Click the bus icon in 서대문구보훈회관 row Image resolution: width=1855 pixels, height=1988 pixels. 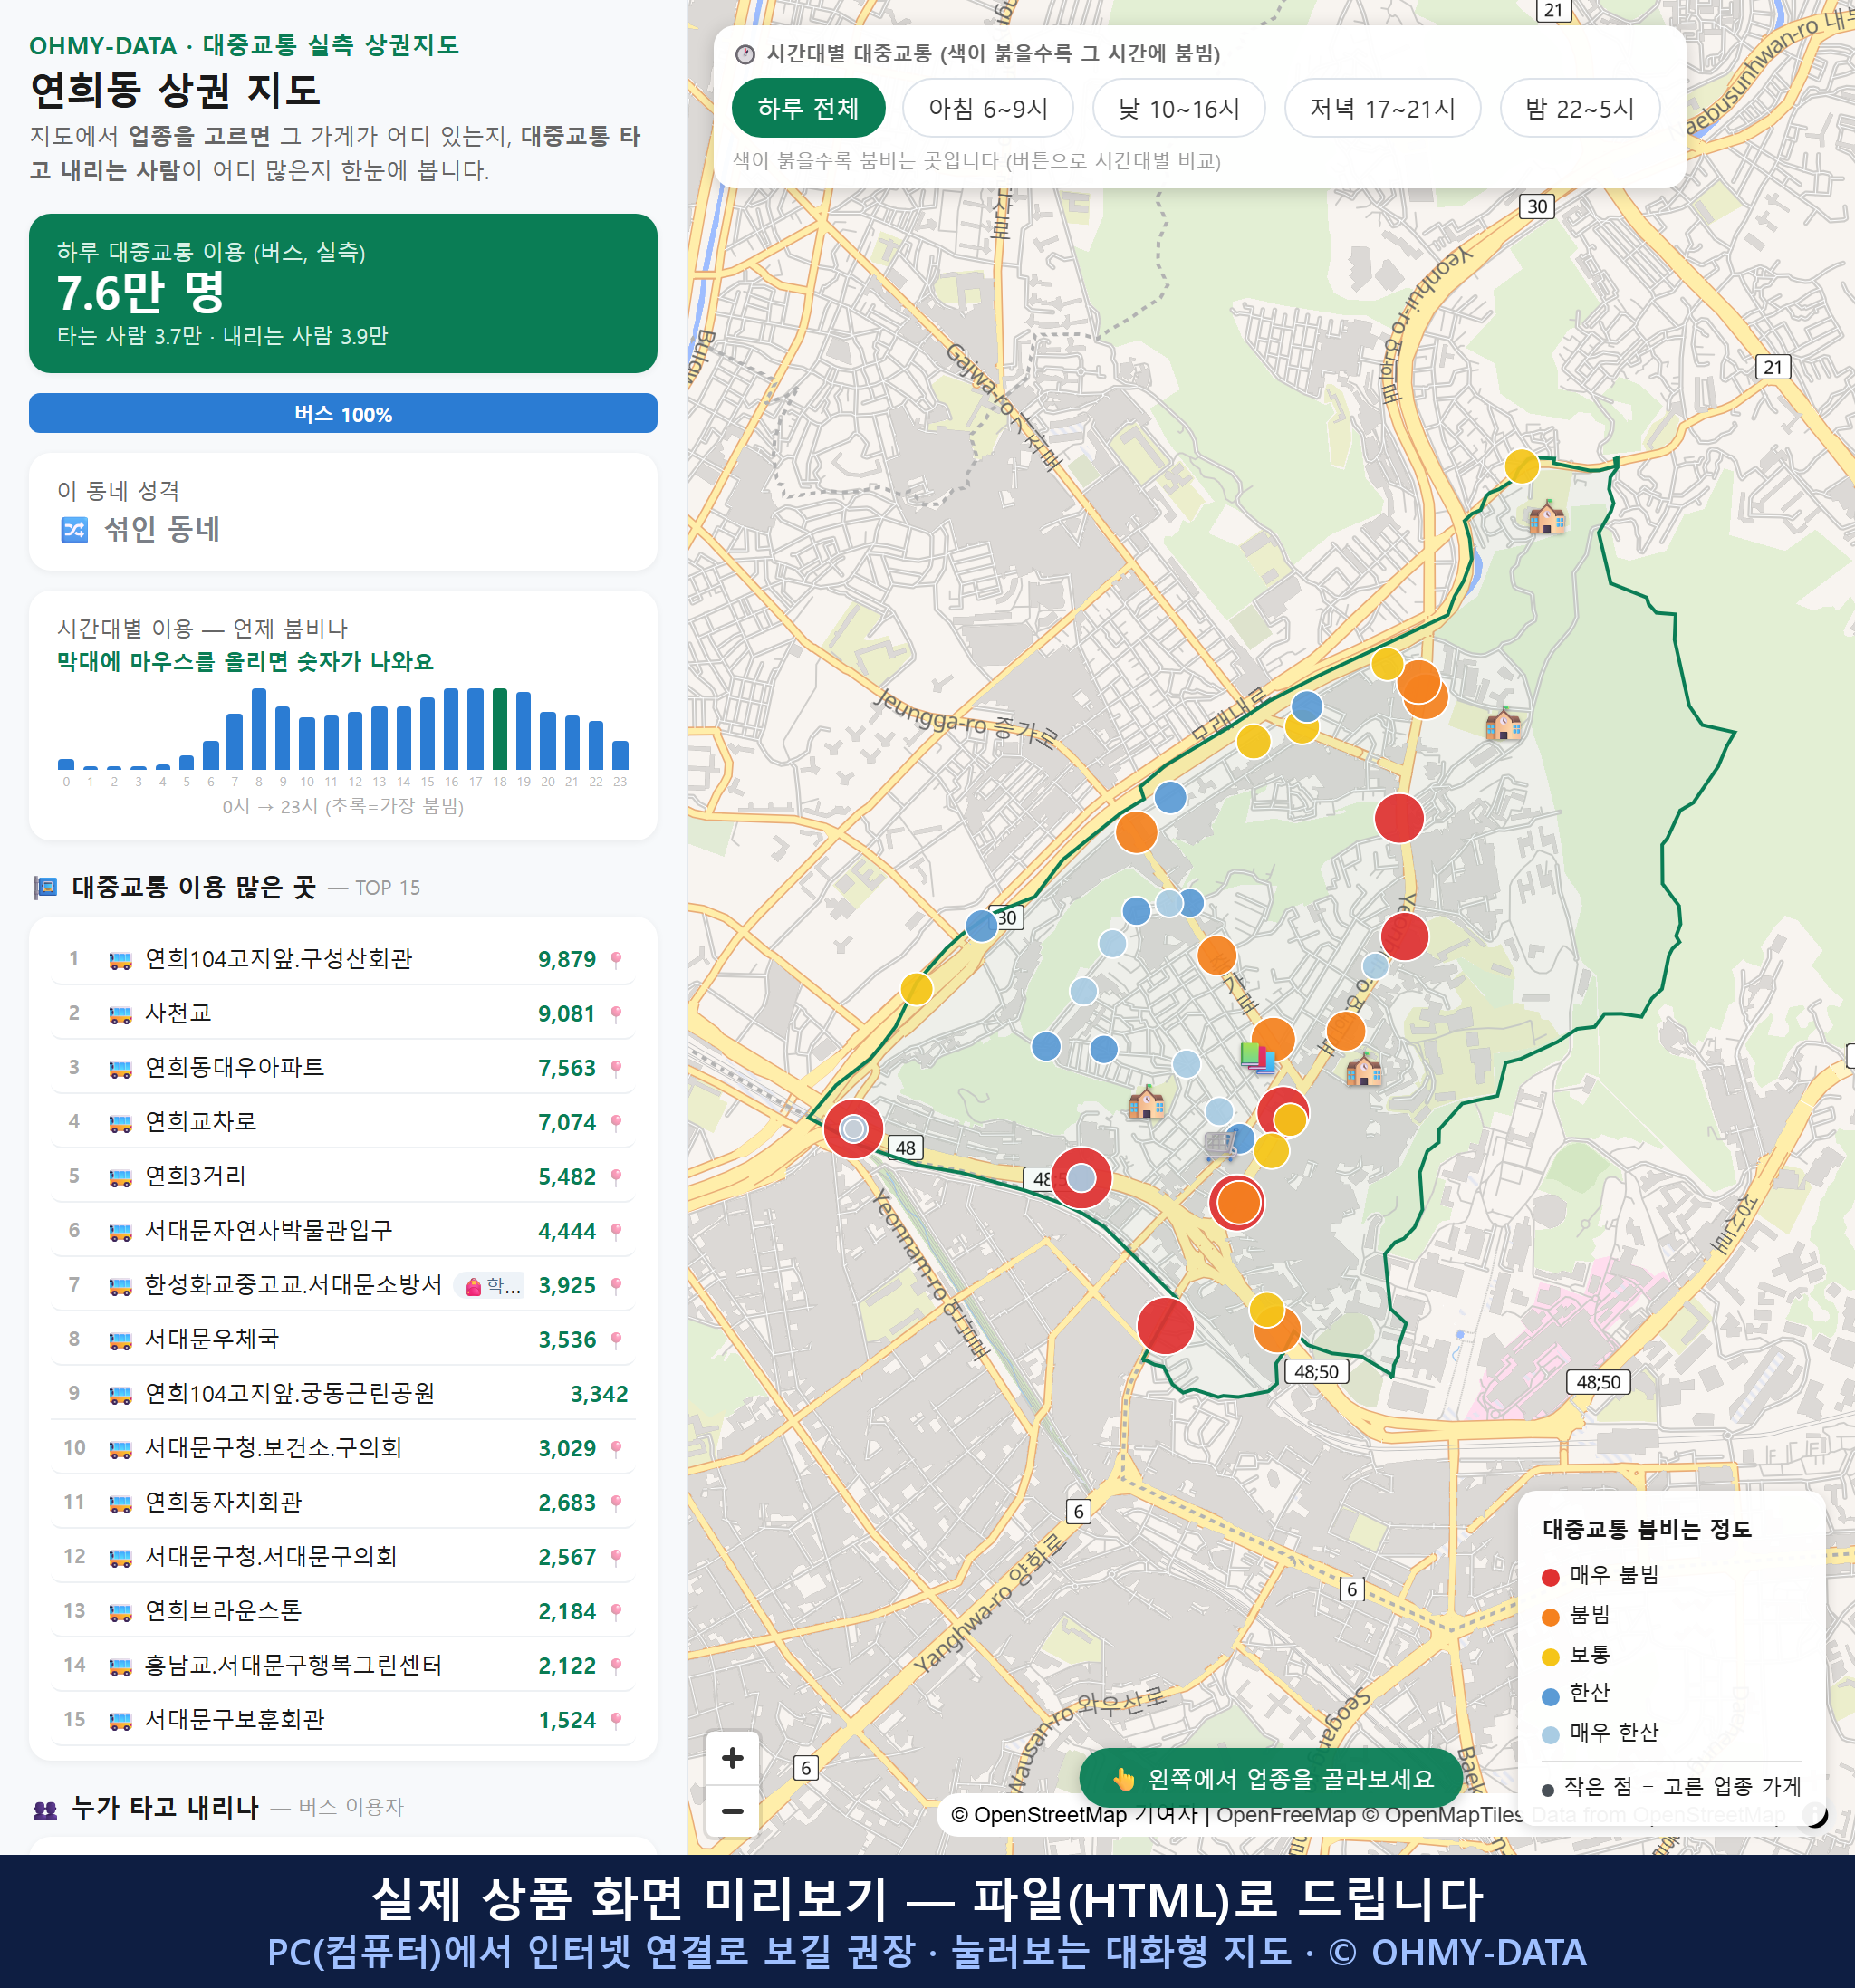(120, 1720)
